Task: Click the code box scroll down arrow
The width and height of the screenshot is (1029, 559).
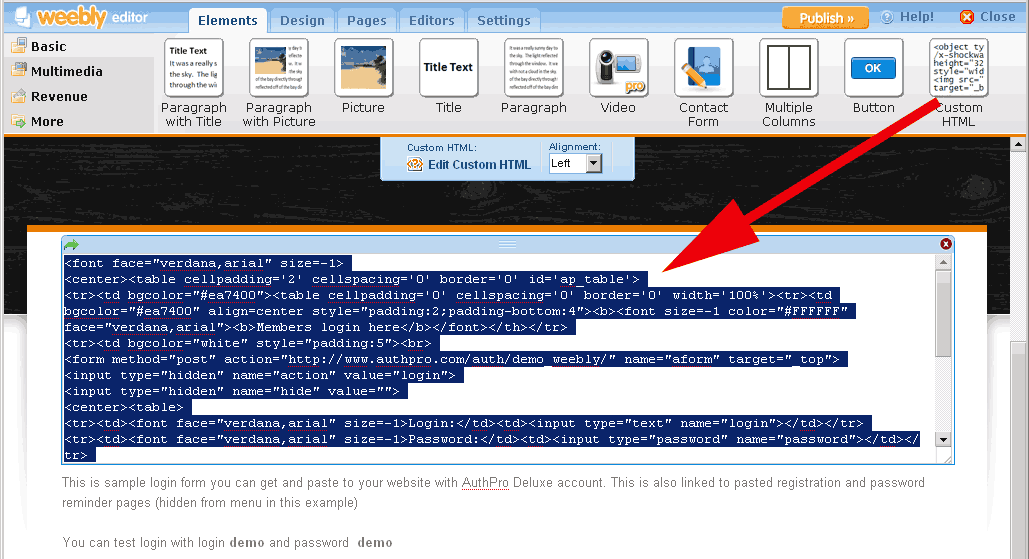Action: pyautogui.click(x=944, y=440)
